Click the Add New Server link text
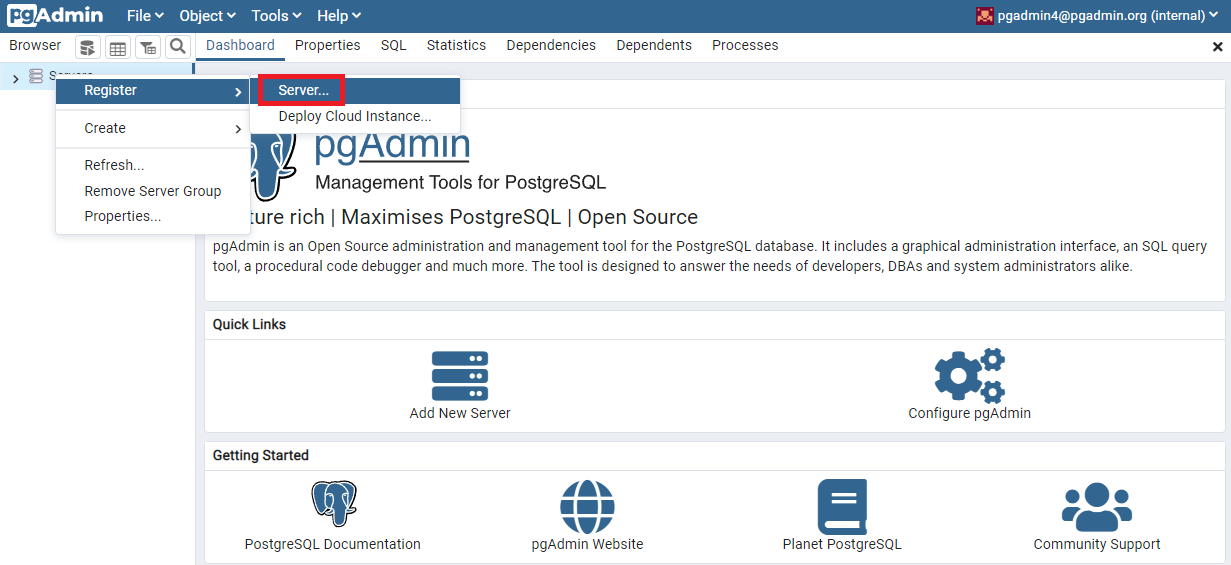Viewport: 1231px width, 565px height. pos(460,413)
